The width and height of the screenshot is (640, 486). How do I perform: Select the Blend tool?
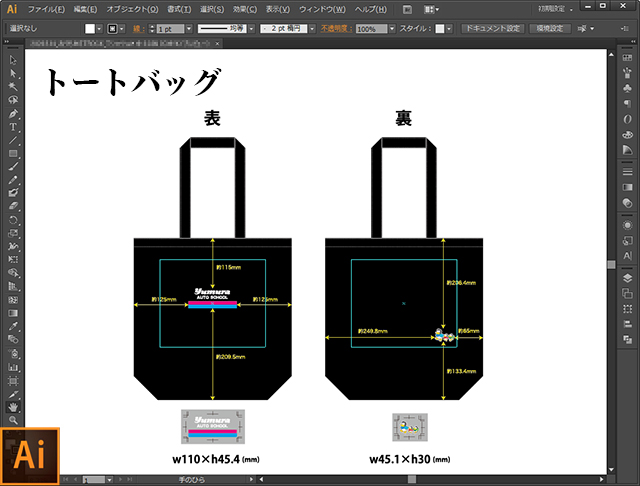pos(13,339)
